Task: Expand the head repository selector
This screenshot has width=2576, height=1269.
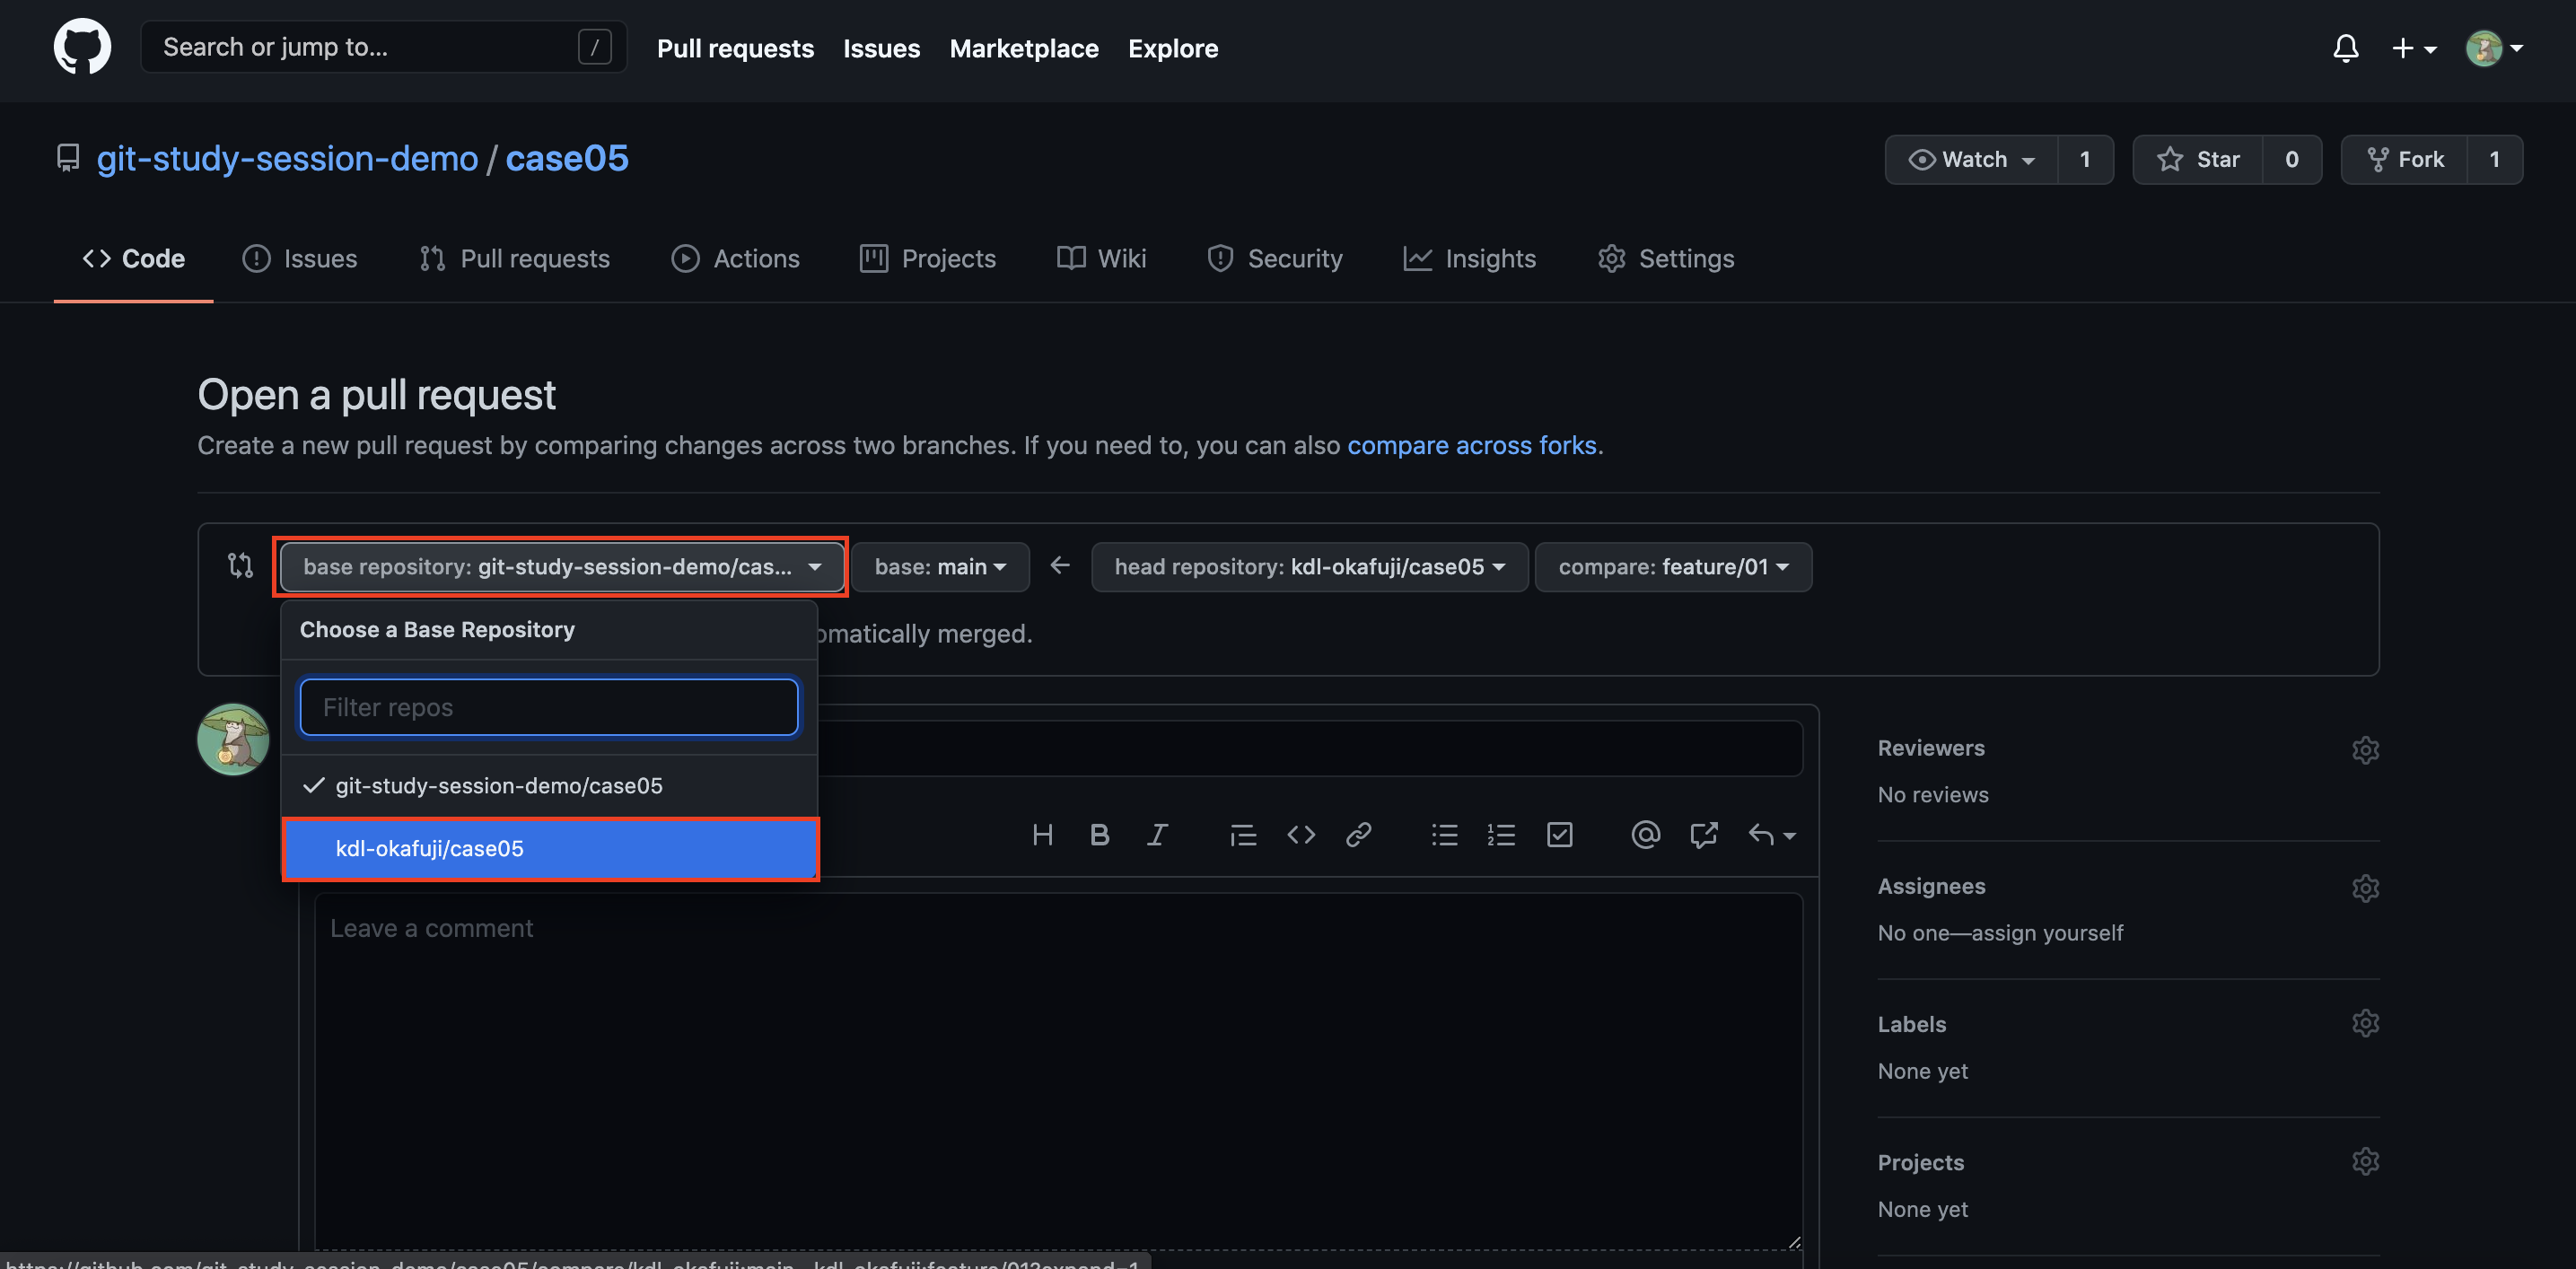Action: pyautogui.click(x=1308, y=566)
